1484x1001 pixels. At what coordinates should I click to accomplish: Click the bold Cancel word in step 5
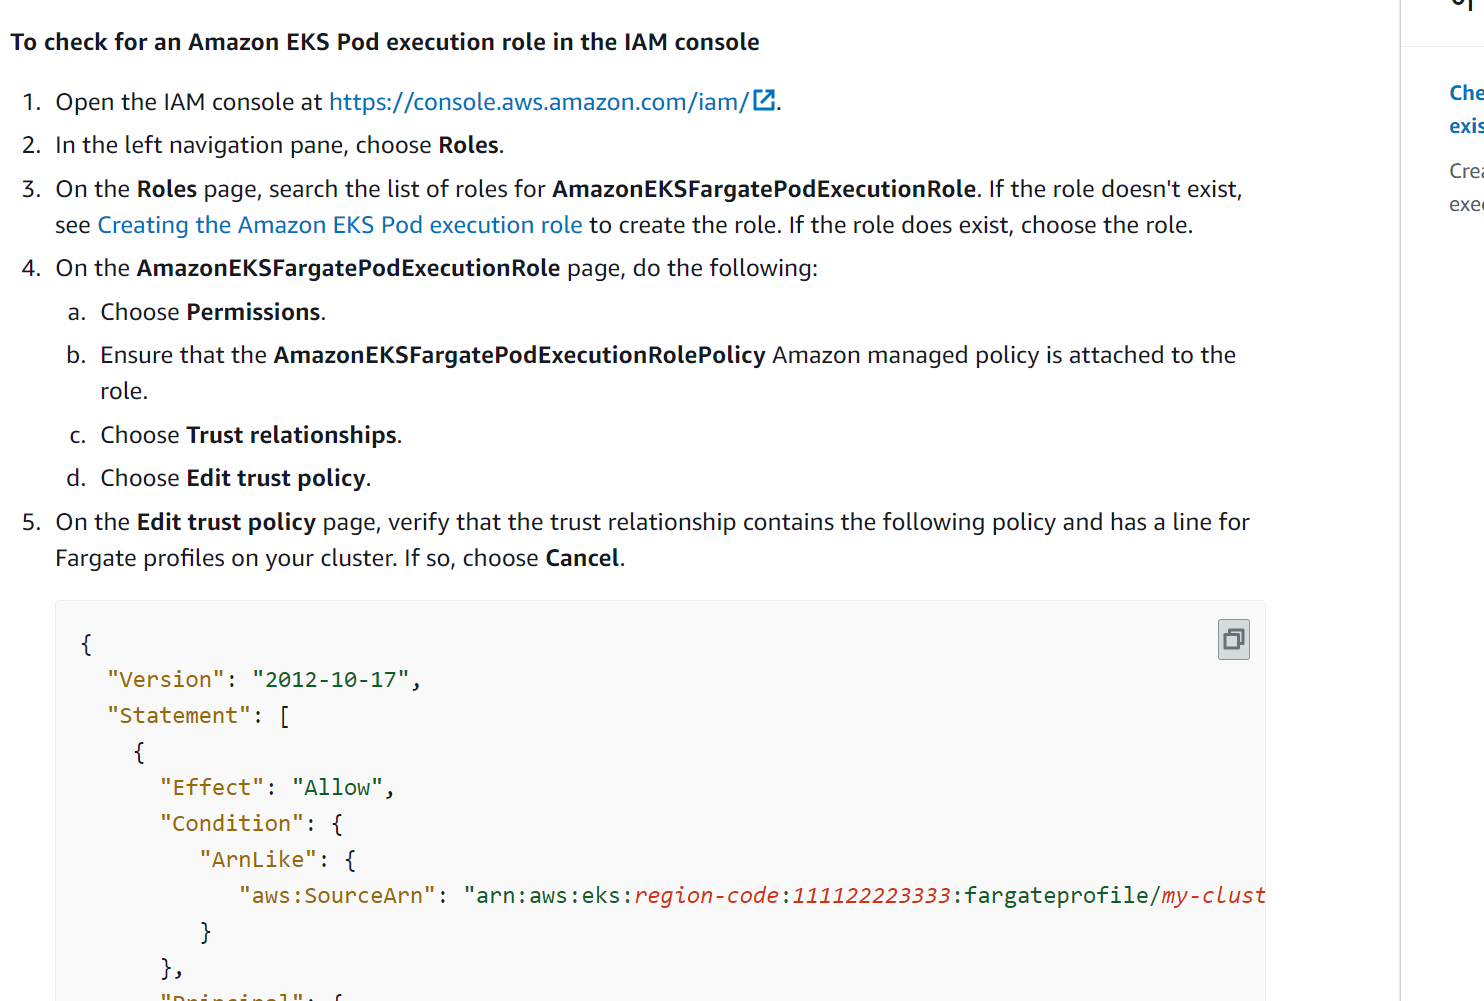(582, 558)
